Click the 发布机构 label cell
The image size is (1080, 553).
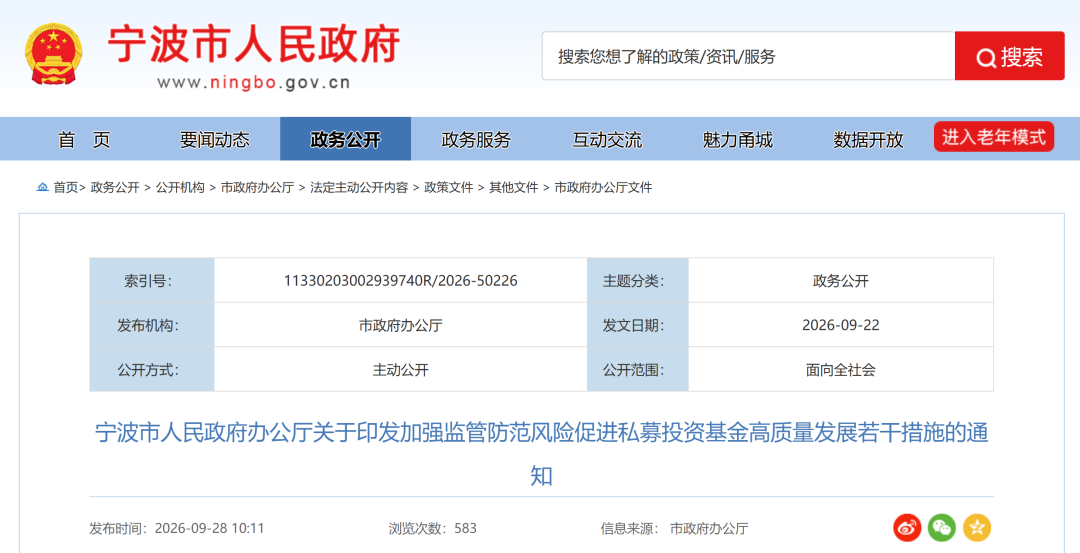[x=152, y=325]
